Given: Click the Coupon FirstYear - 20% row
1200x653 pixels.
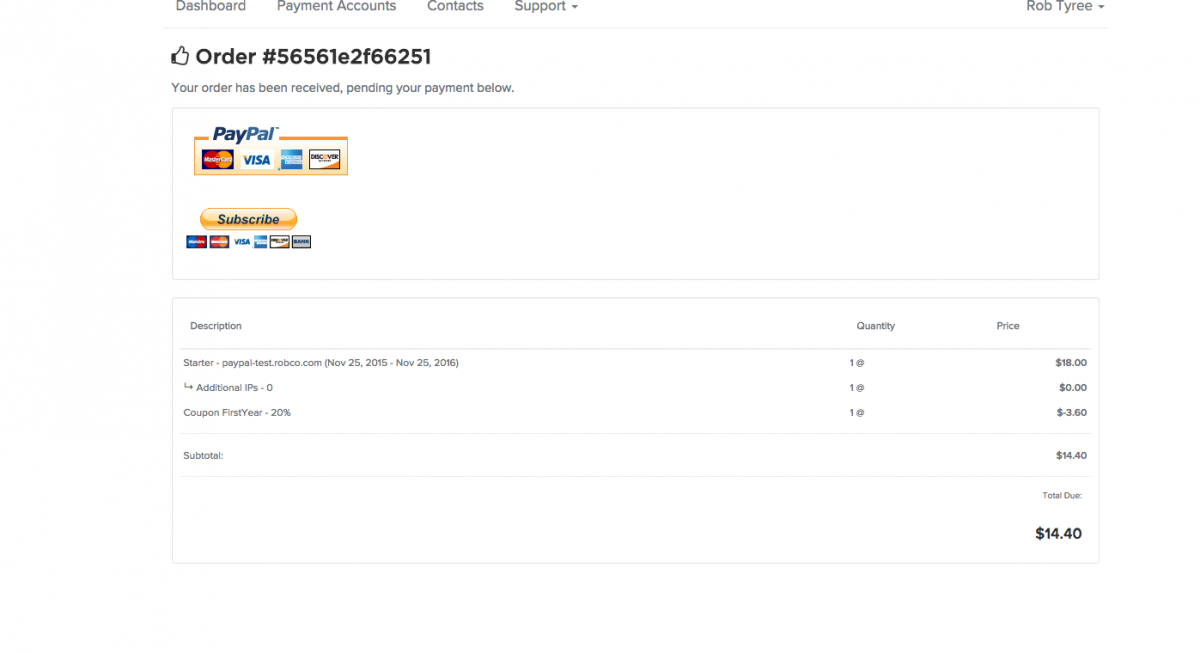Looking at the screenshot, I should click(237, 412).
